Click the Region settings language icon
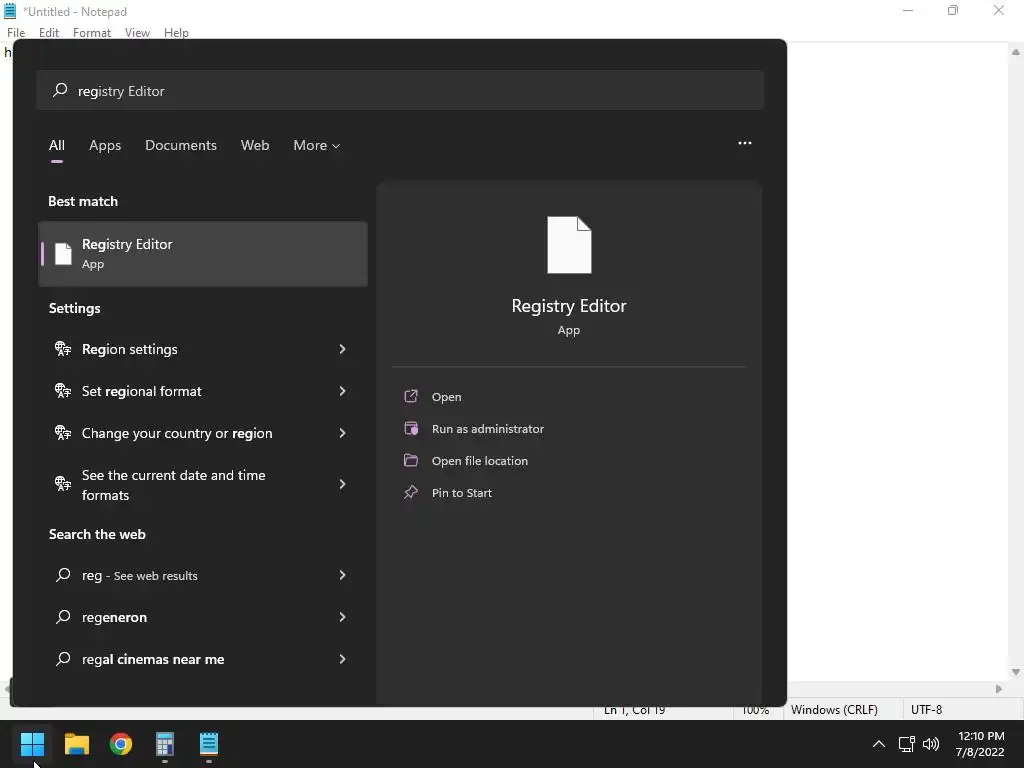Viewport: 1024px width, 768px height. point(63,349)
